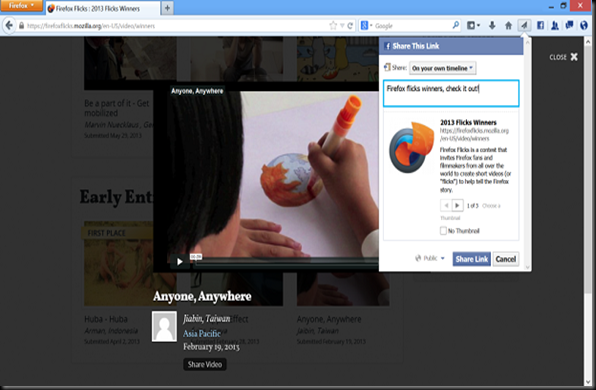This screenshot has width=596, height=390.
Task: Open a new tab with plus button
Action: (167, 8)
